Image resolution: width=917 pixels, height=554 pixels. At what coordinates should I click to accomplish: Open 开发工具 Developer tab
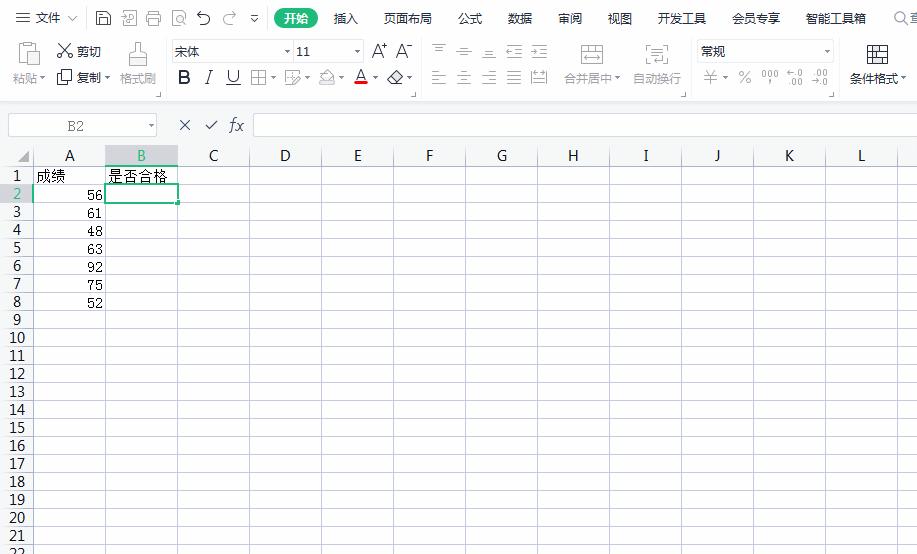coord(682,19)
